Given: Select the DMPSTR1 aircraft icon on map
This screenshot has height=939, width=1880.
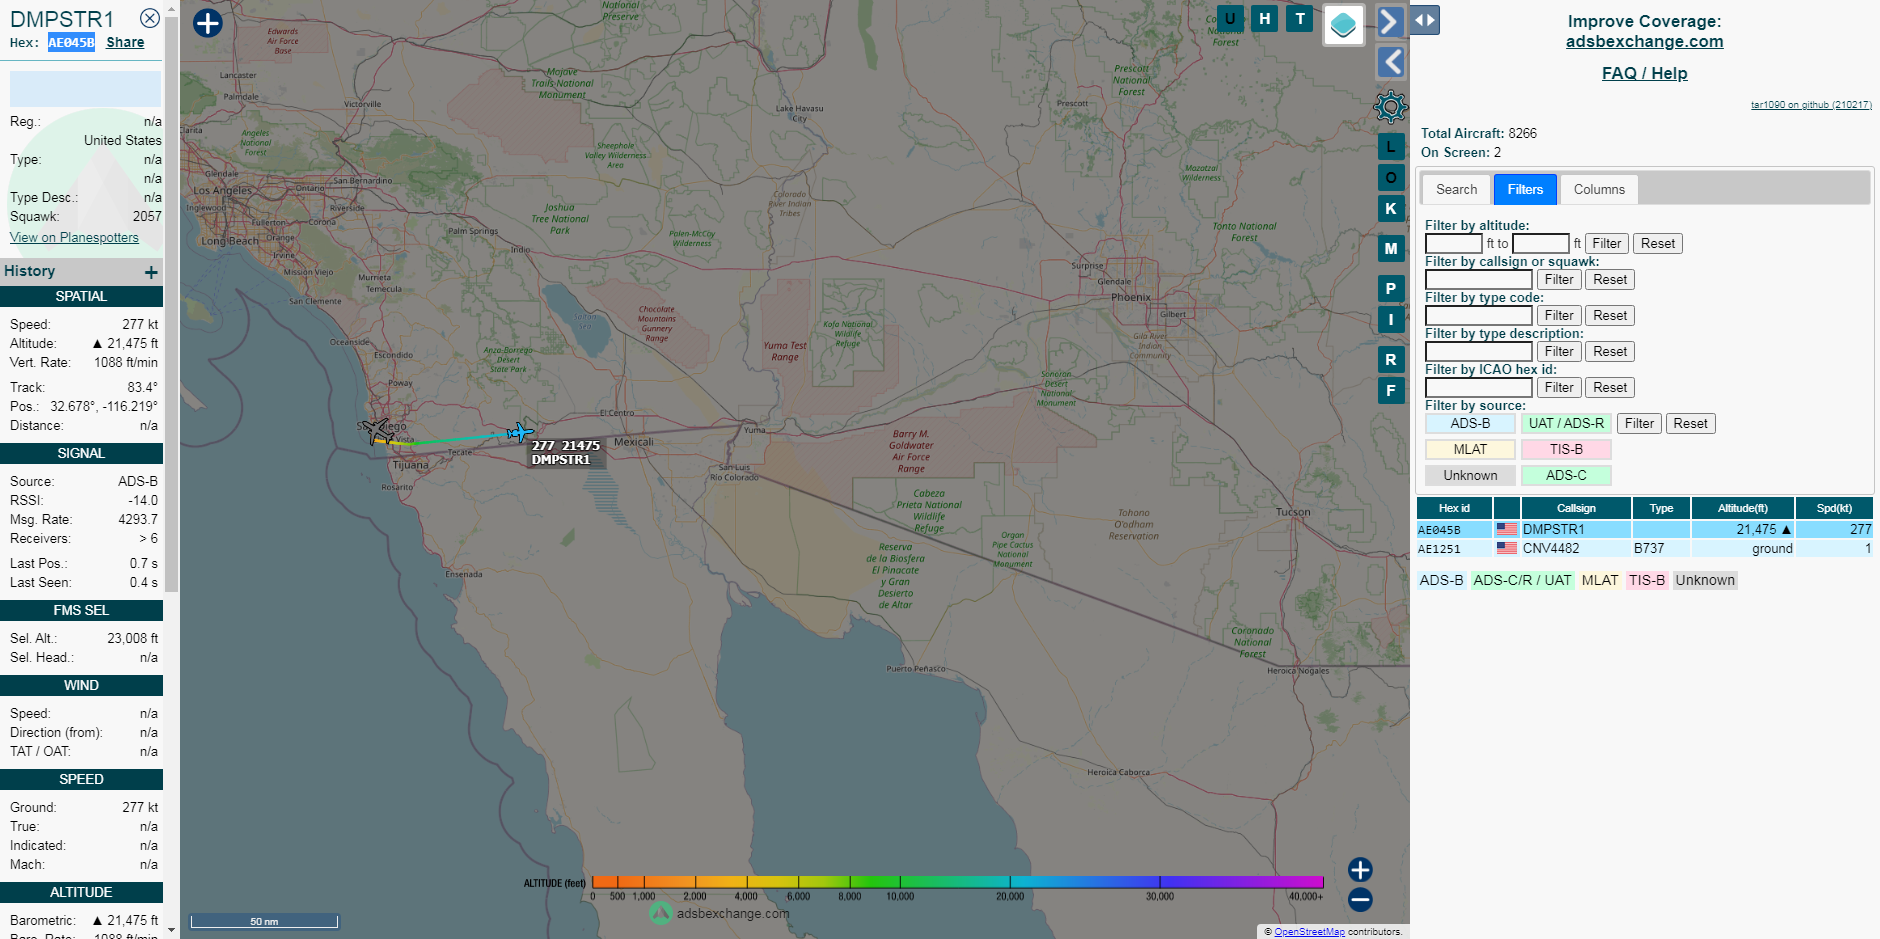Looking at the screenshot, I should point(520,432).
